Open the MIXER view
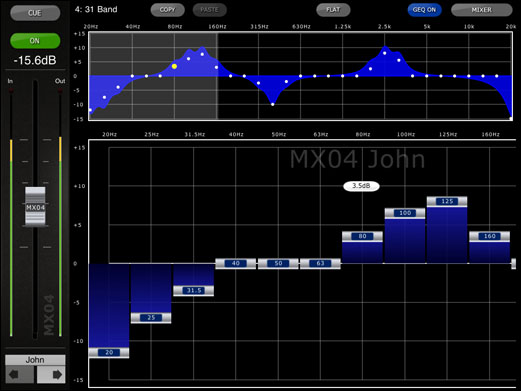 pos(482,10)
